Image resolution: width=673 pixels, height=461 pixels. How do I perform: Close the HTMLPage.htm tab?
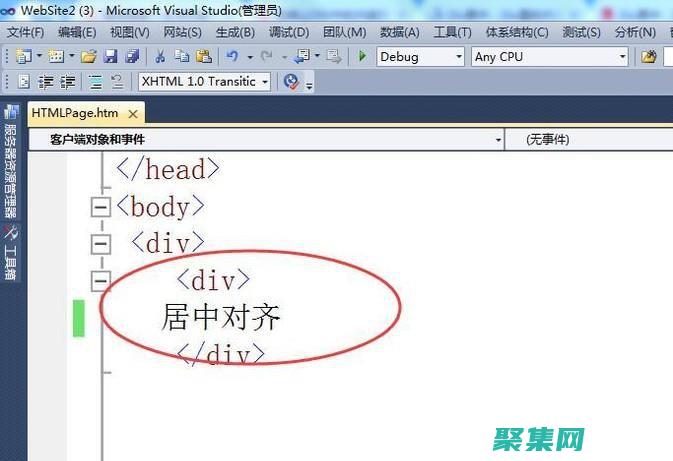point(131,113)
